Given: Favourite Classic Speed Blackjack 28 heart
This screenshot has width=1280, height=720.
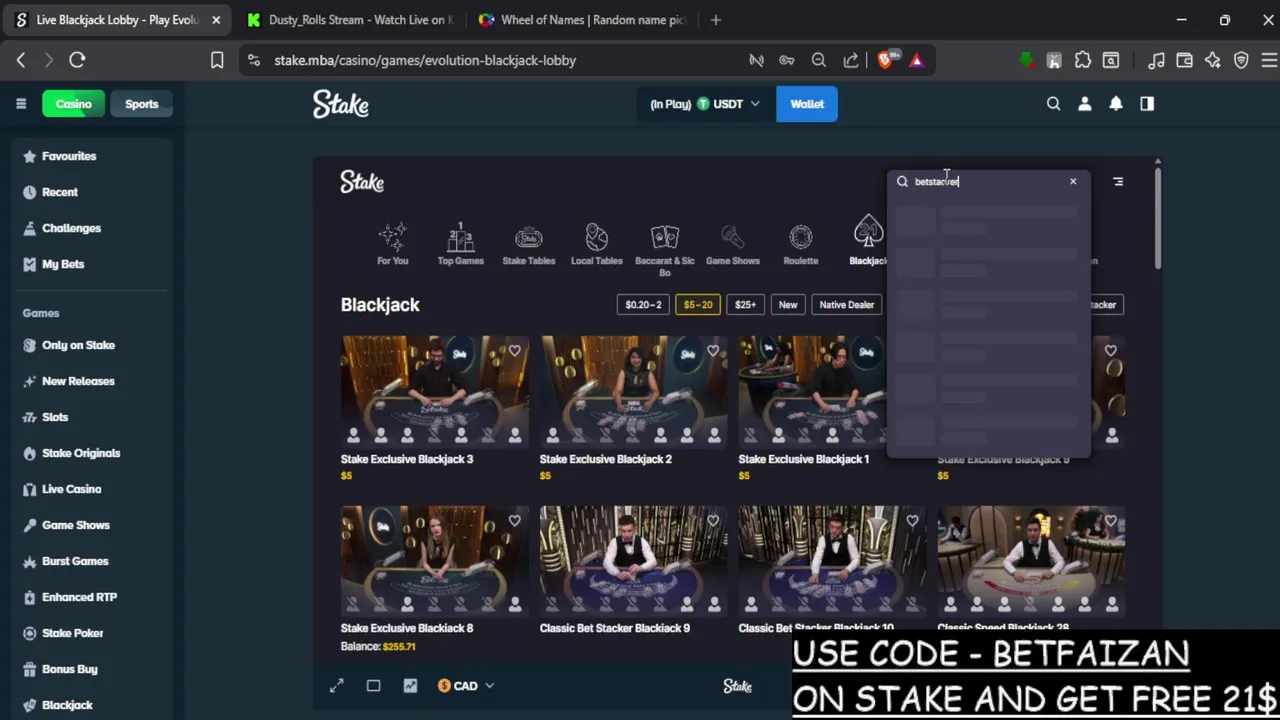Looking at the screenshot, I should click(x=1110, y=521).
